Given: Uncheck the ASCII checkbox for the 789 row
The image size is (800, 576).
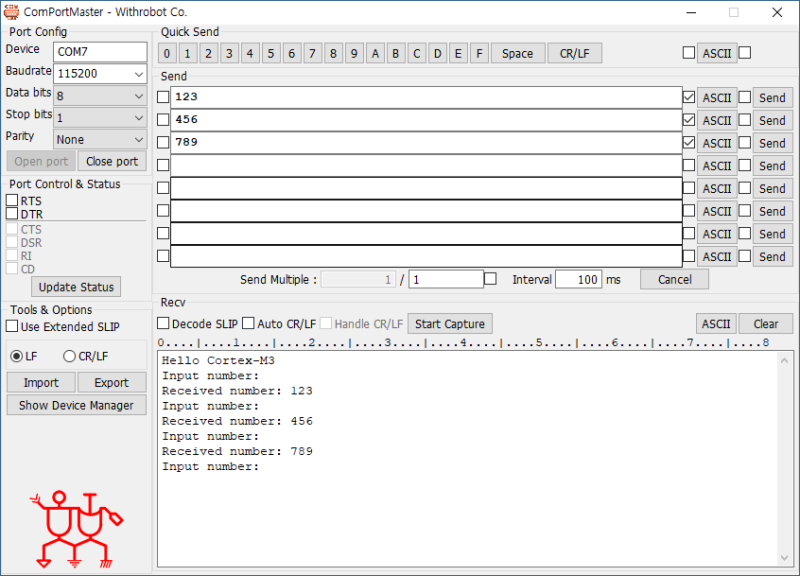Looking at the screenshot, I should pos(689,142).
